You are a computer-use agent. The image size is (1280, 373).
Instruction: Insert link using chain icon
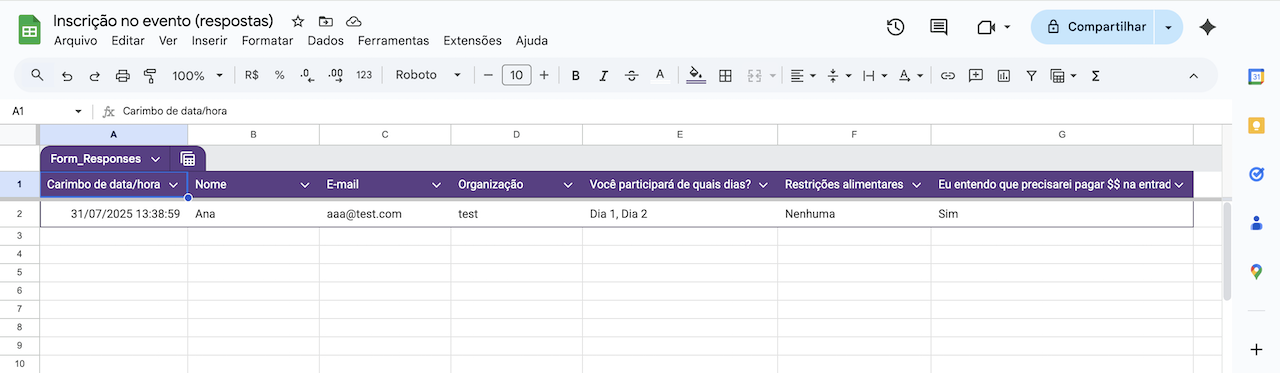pyautogui.click(x=948, y=75)
